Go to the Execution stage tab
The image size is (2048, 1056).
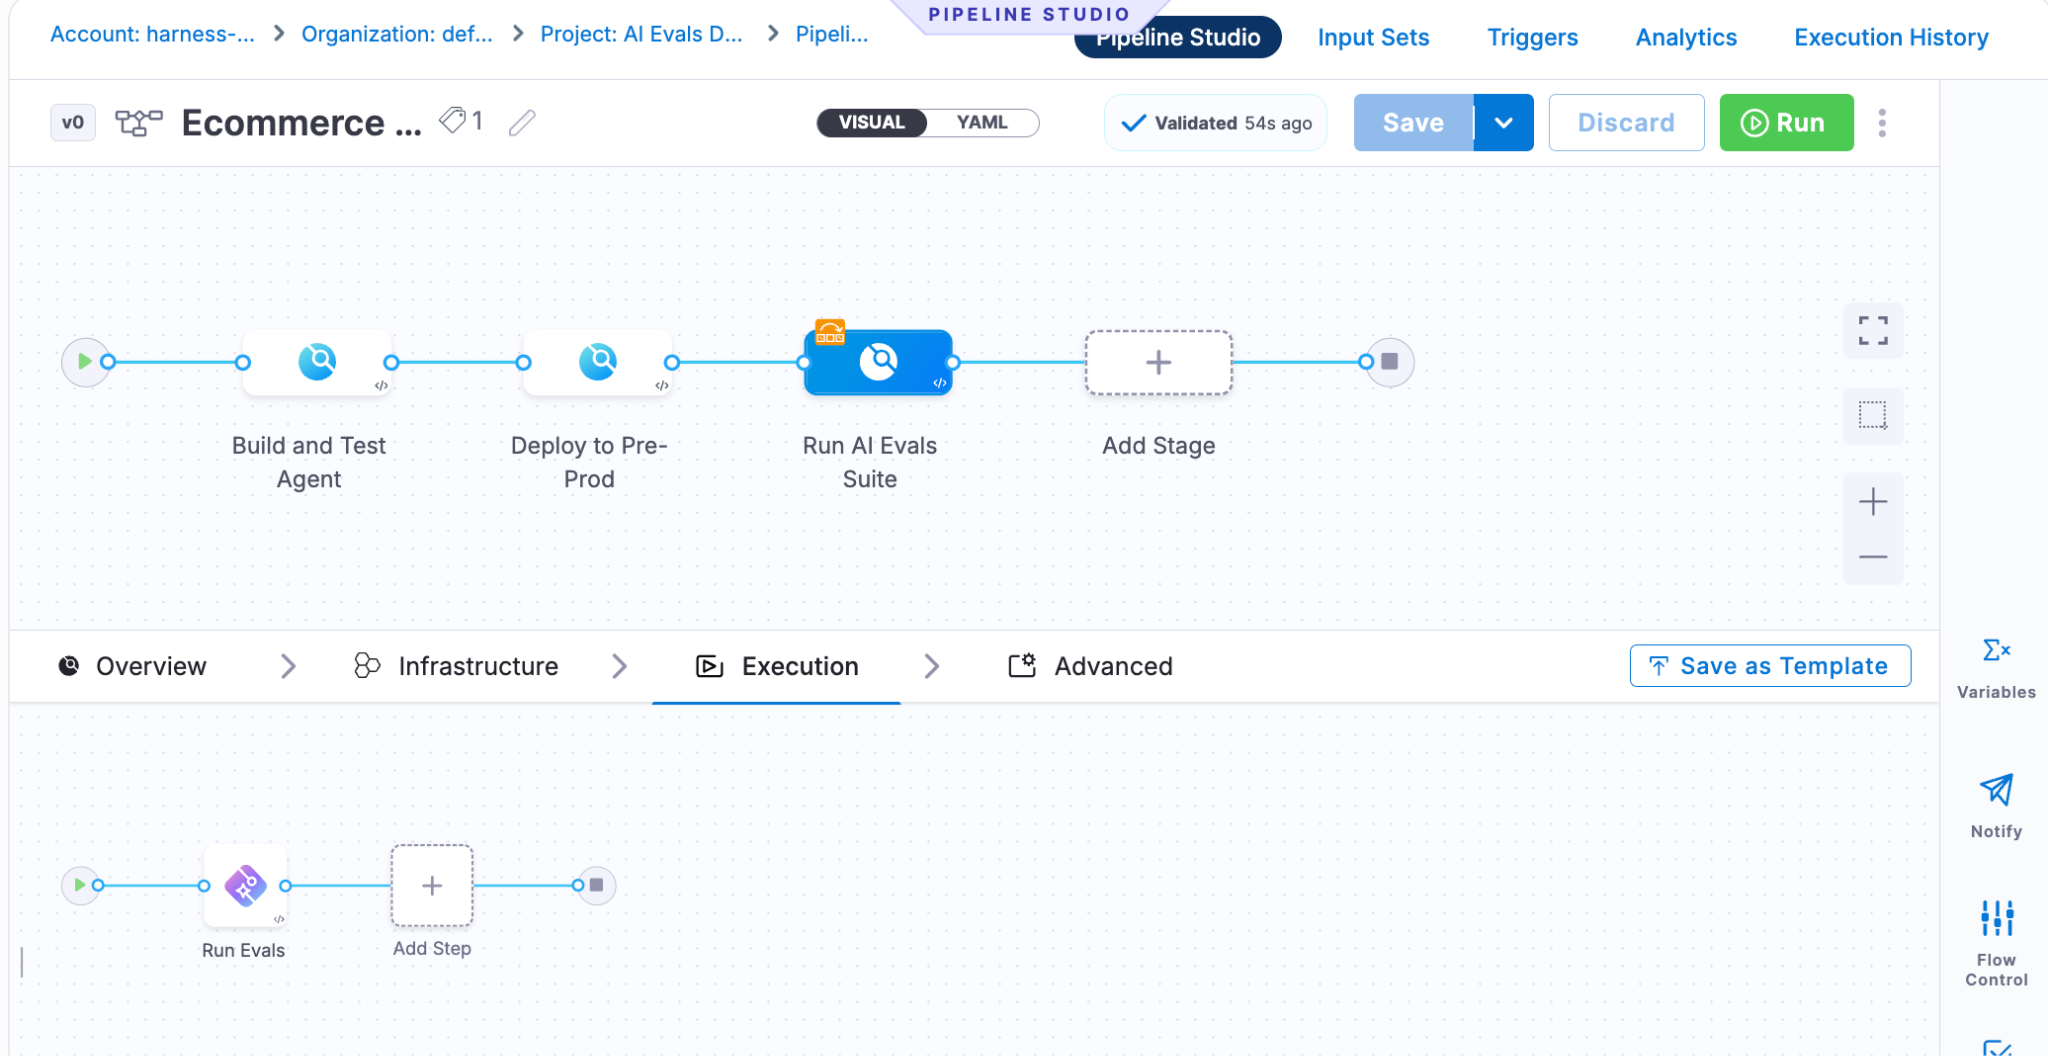coord(777,666)
